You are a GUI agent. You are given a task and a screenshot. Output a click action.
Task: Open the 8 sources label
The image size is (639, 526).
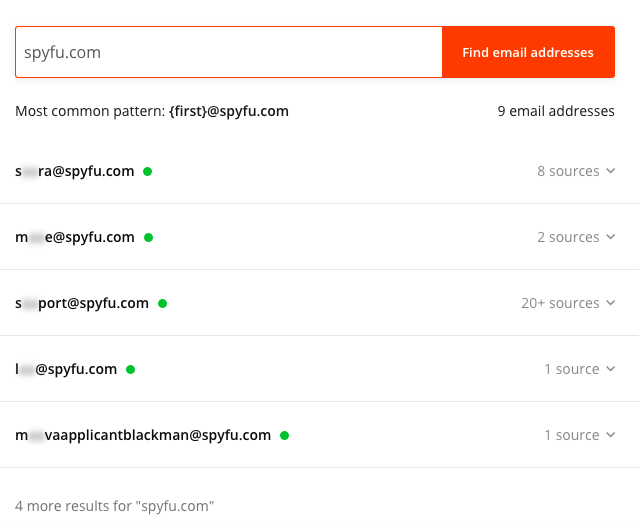click(568, 171)
